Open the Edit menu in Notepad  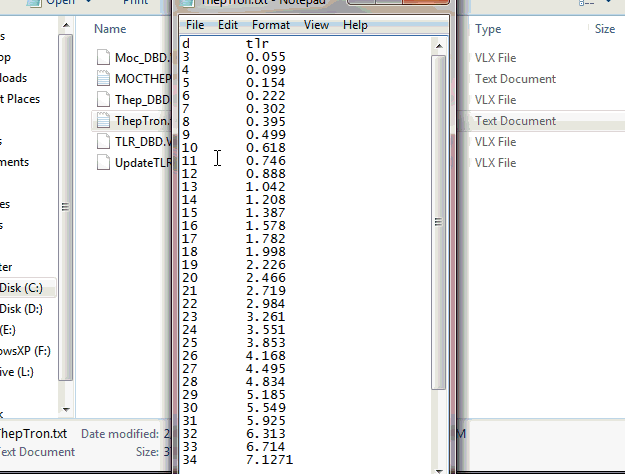(228, 24)
